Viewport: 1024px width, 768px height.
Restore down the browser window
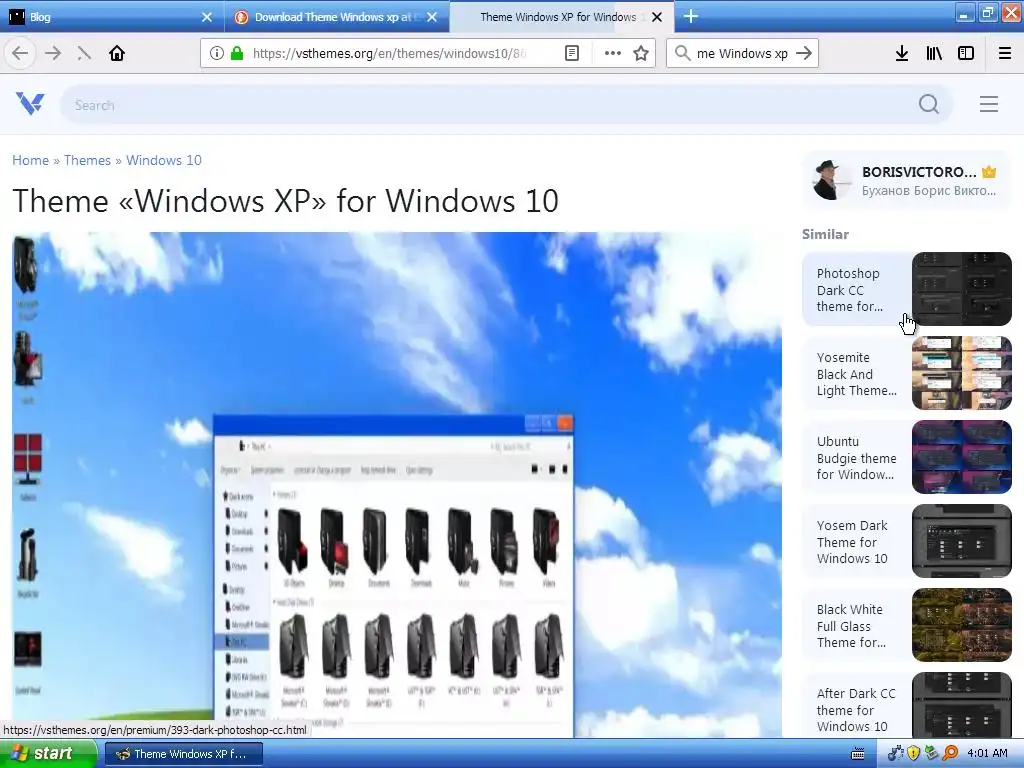[x=987, y=13]
